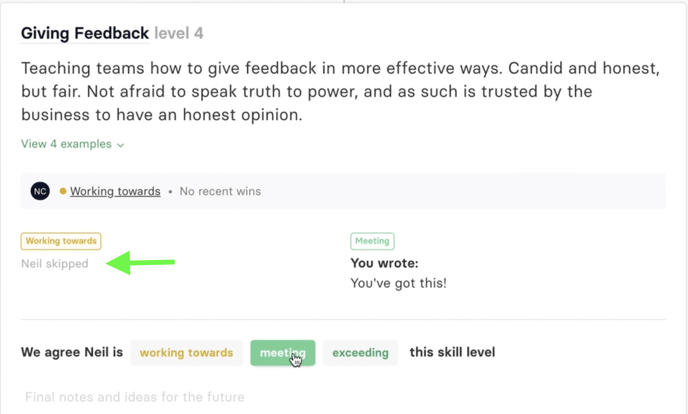Expand the View 4 examples section
This screenshot has width=688, height=414.
(72, 144)
